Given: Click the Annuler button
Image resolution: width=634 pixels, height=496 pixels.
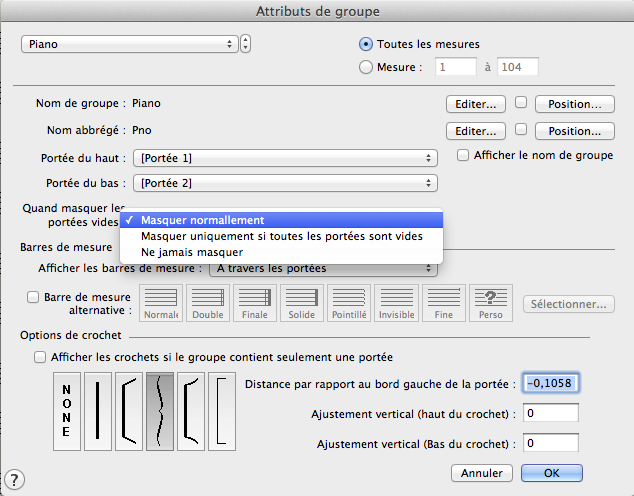Looking at the screenshot, I should (483, 472).
